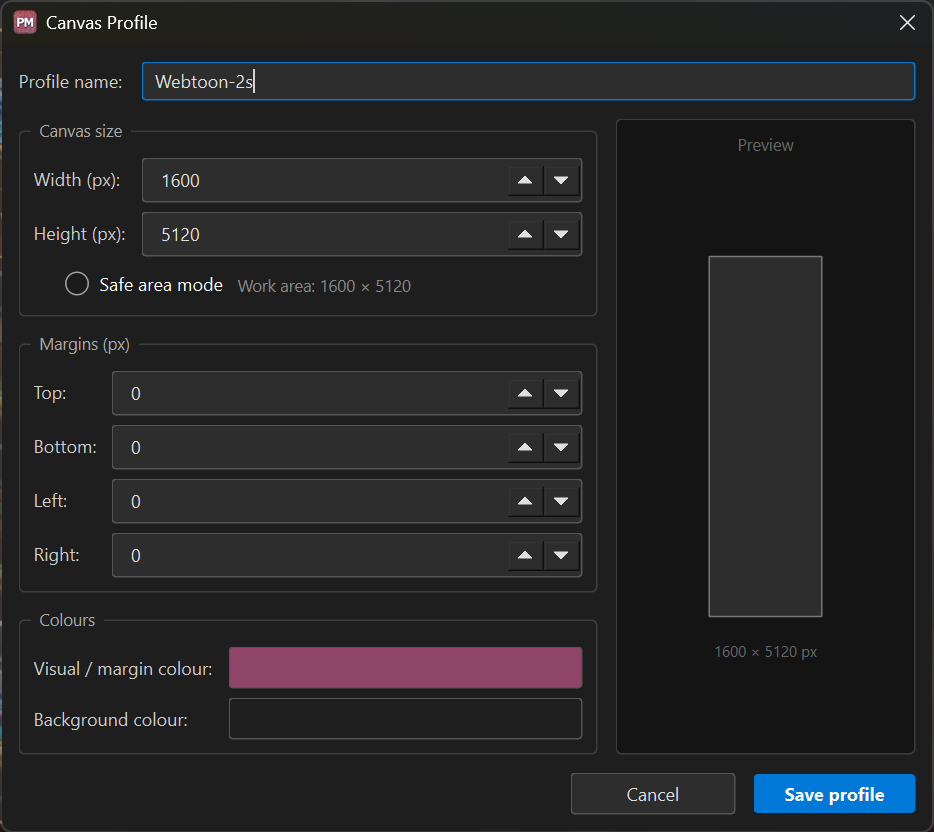Increase Right margin with up arrow

525,556
